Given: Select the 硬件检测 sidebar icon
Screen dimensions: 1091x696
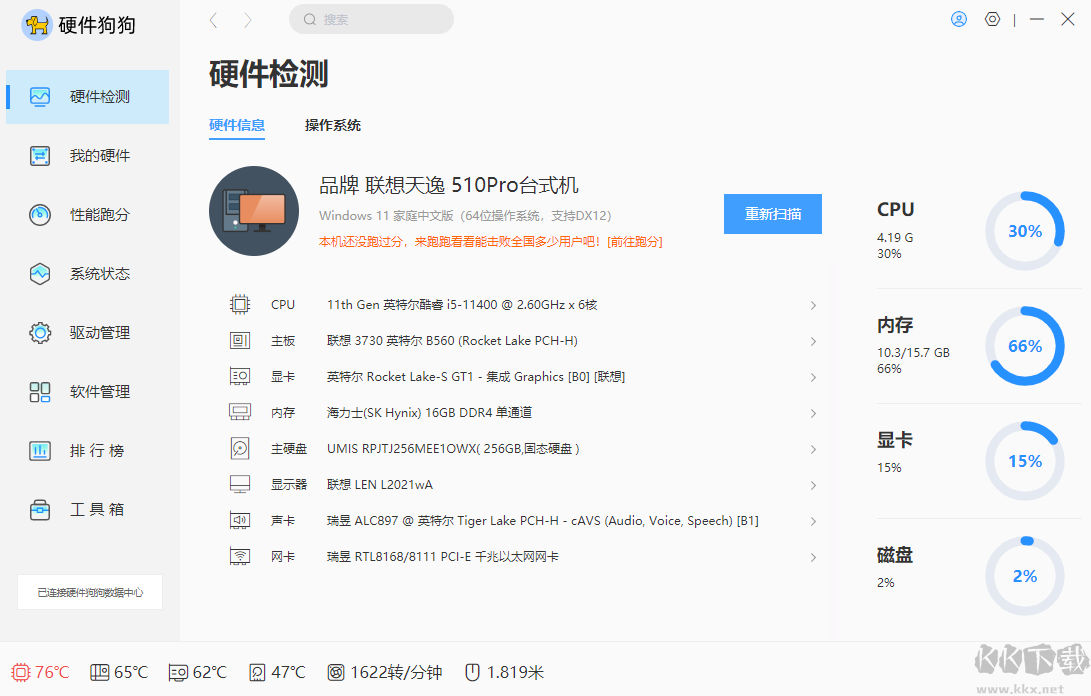Looking at the screenshot, I should tap(40, 96).
